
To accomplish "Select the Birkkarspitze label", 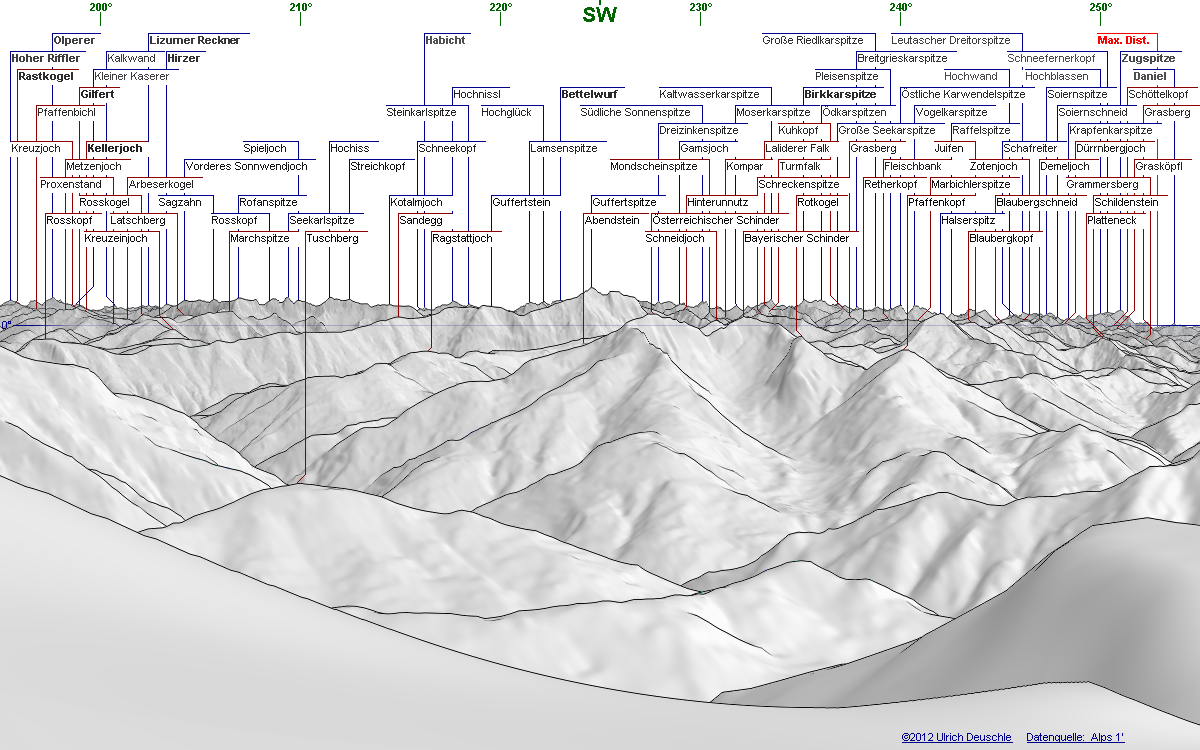I will (840, 94).
